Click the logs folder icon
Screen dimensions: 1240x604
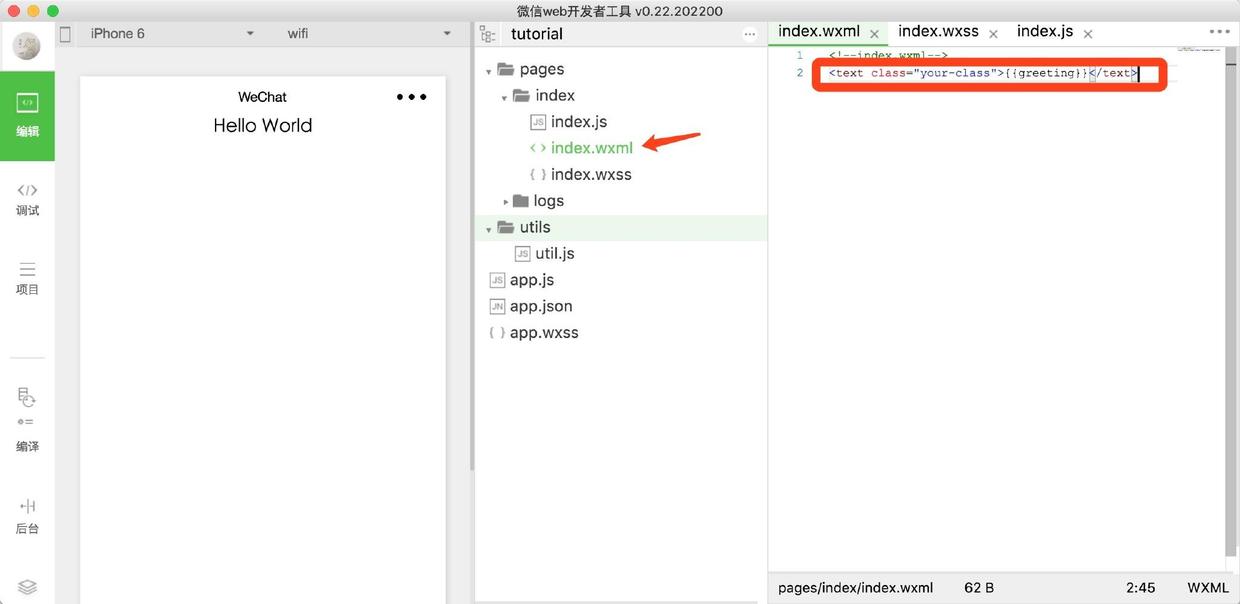(520, 201)
